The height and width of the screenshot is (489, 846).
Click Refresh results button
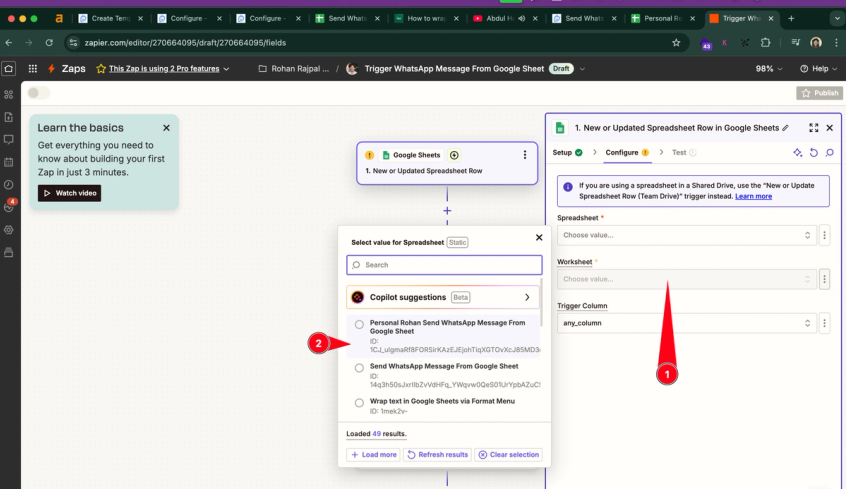tap(438, 455)
